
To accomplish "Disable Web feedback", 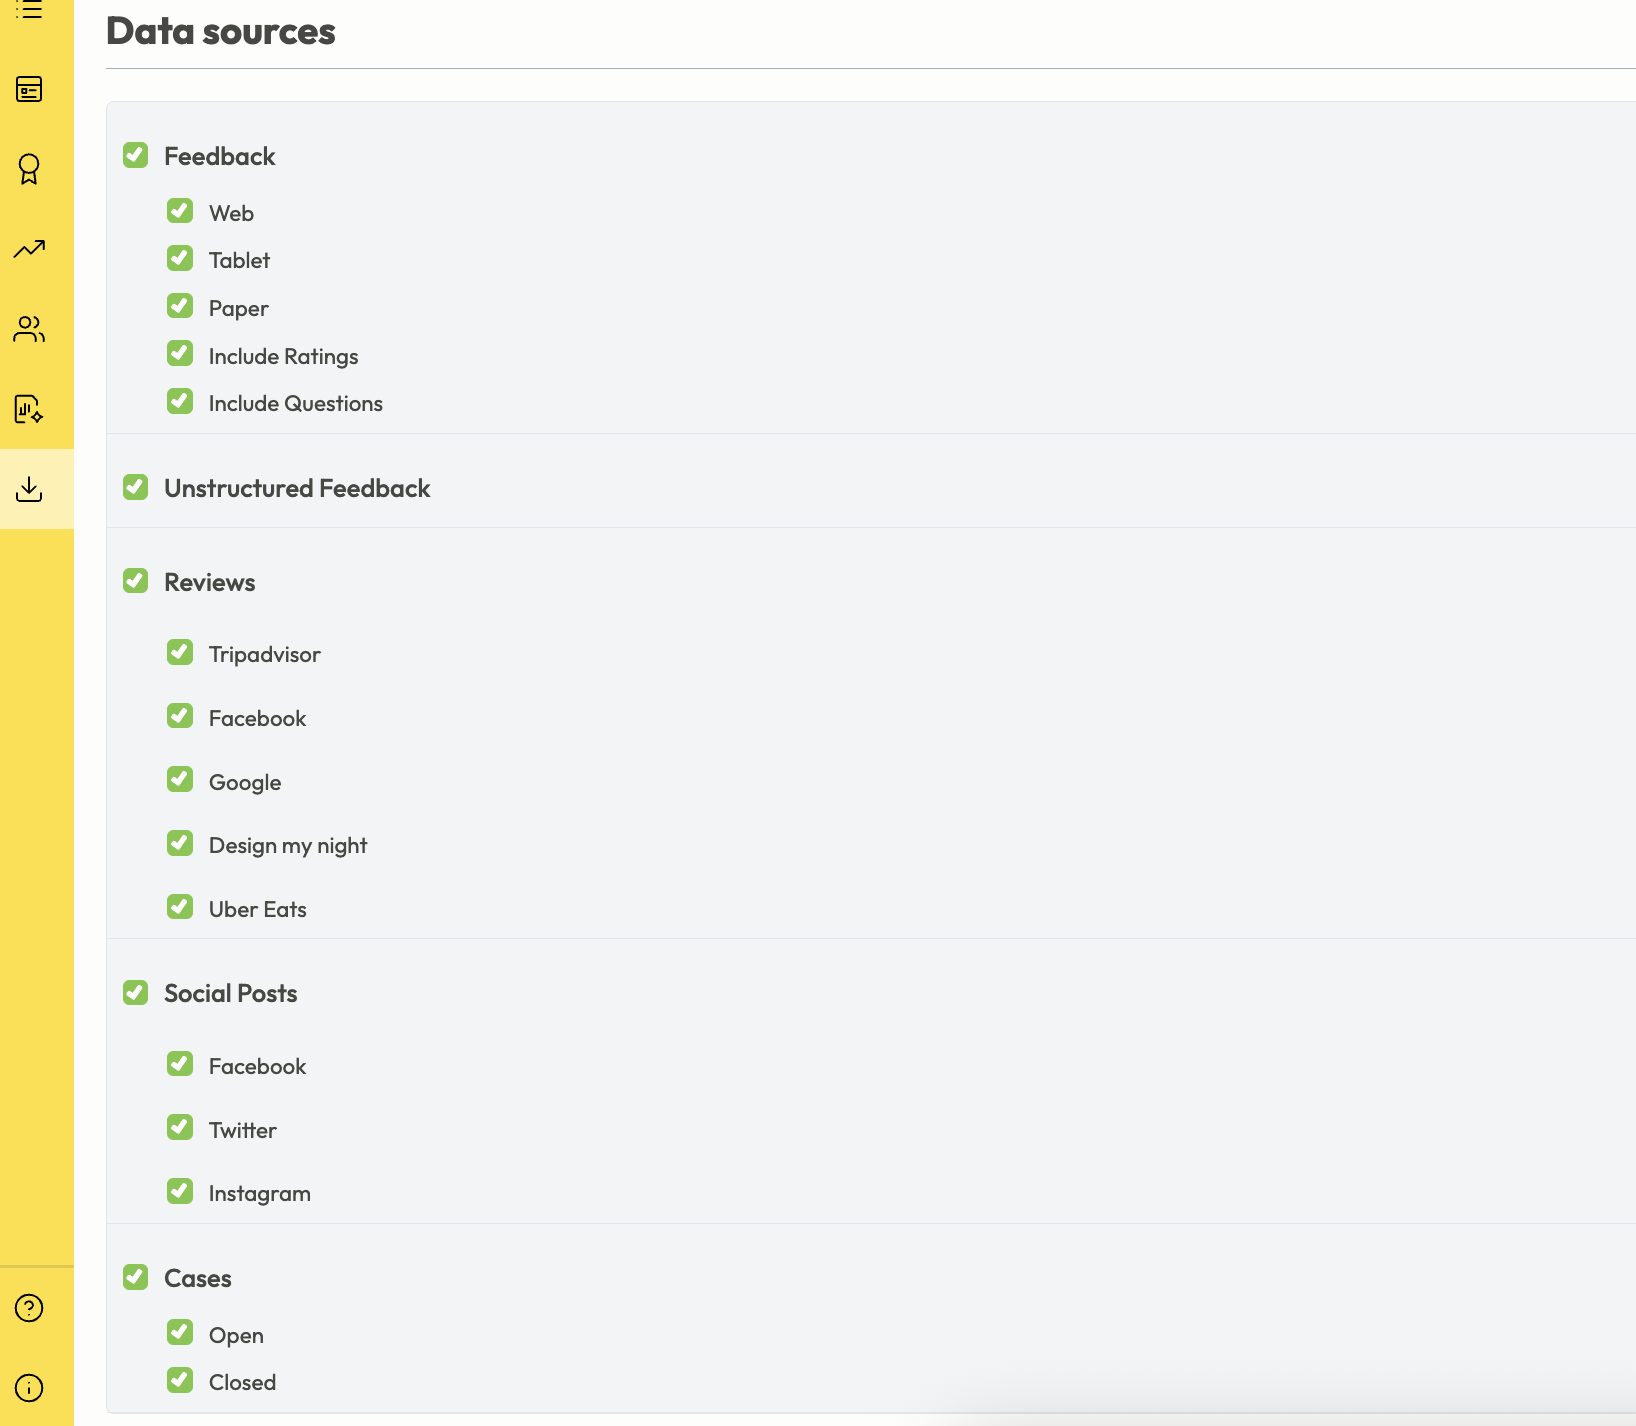I will point(180,210).
